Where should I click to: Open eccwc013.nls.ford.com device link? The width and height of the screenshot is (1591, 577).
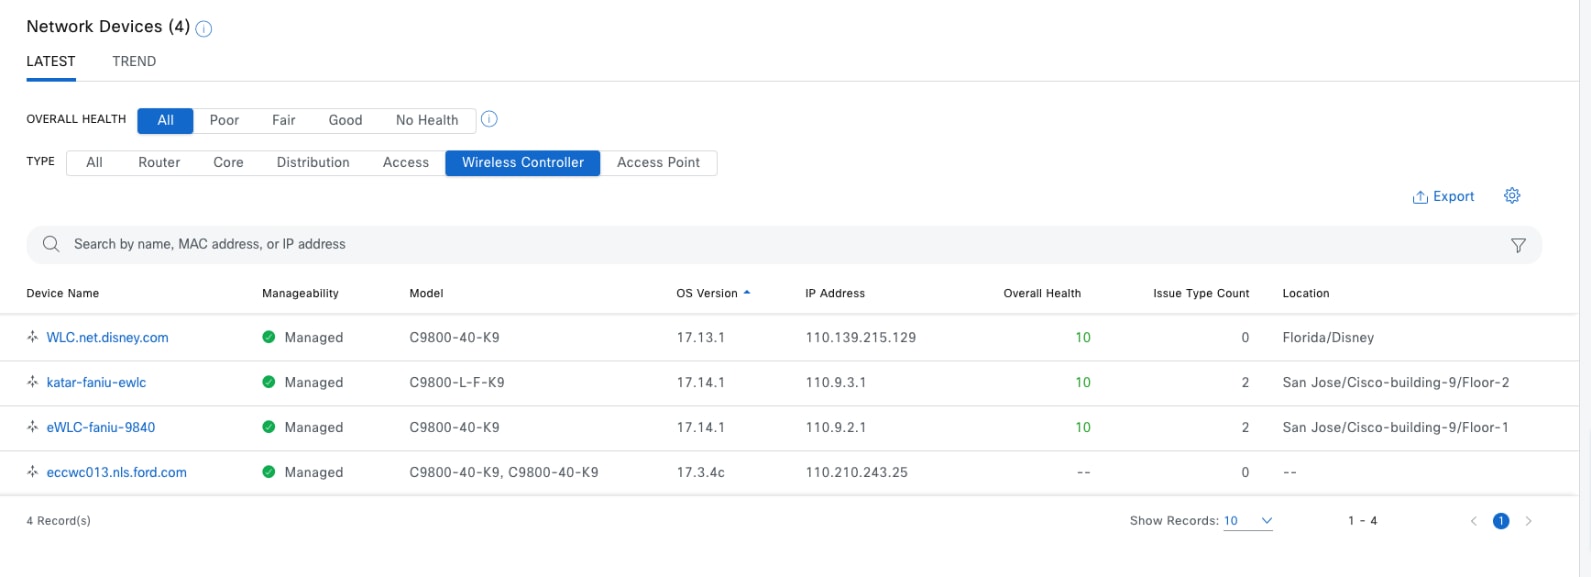[x=116, y=472]
